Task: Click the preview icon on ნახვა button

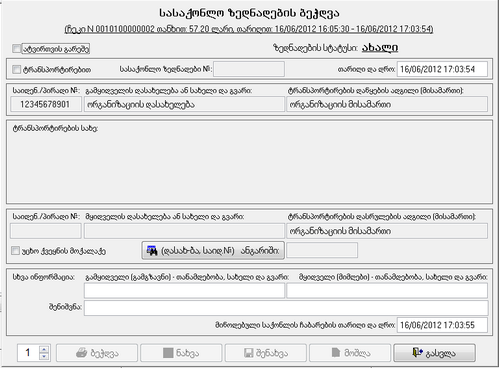Action: click(168, 353)
